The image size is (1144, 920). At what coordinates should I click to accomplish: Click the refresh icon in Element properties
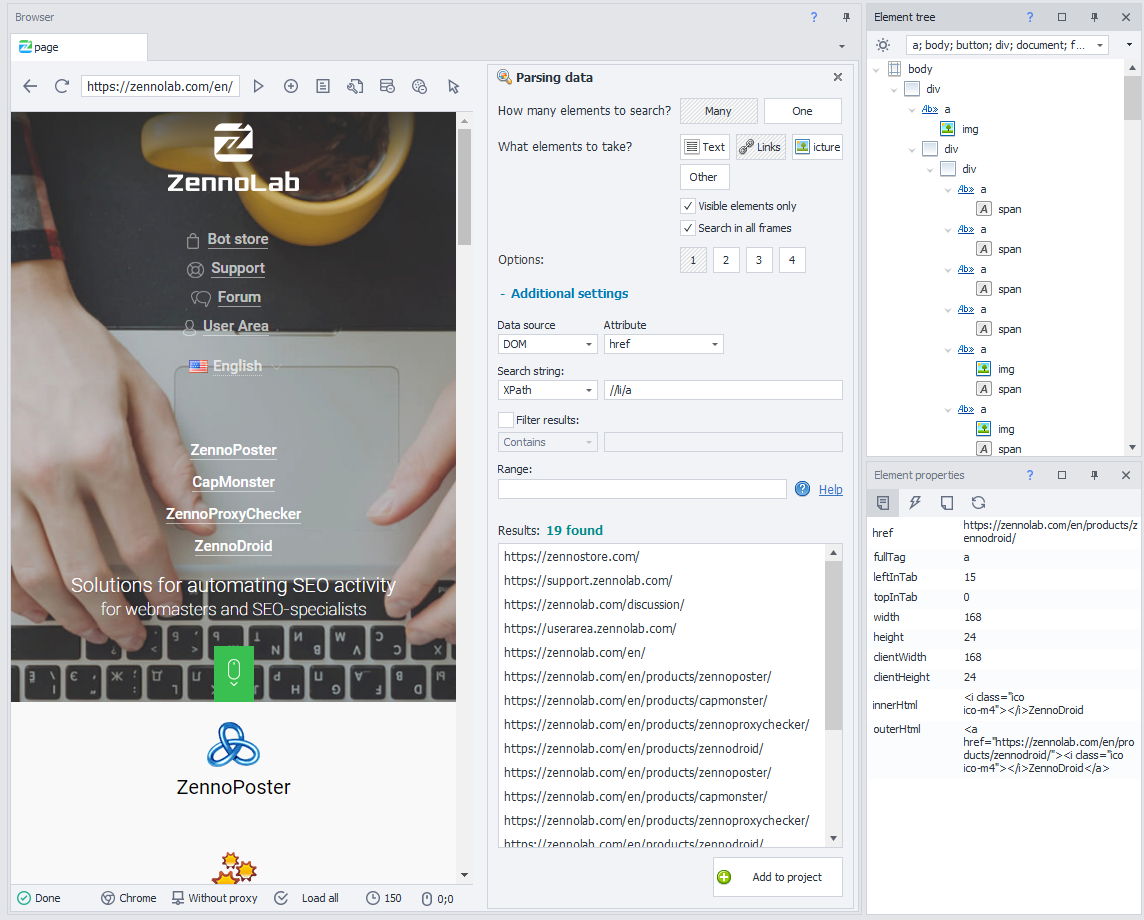978,503
